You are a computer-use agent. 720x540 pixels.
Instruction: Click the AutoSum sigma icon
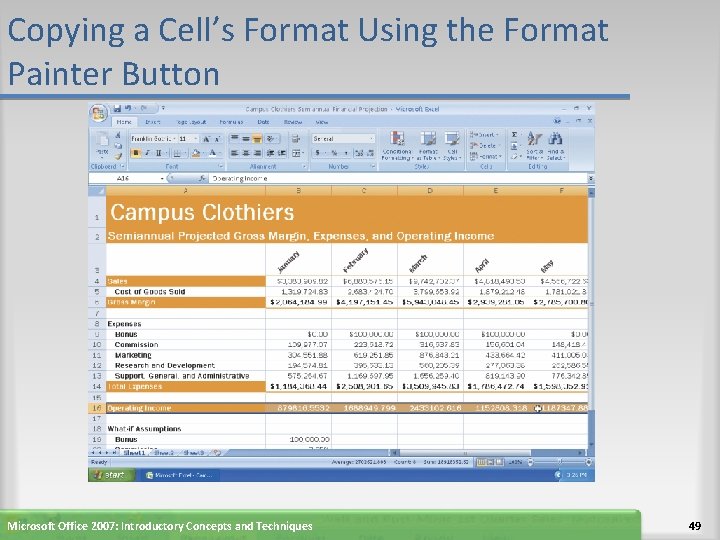tap(514, 135)
